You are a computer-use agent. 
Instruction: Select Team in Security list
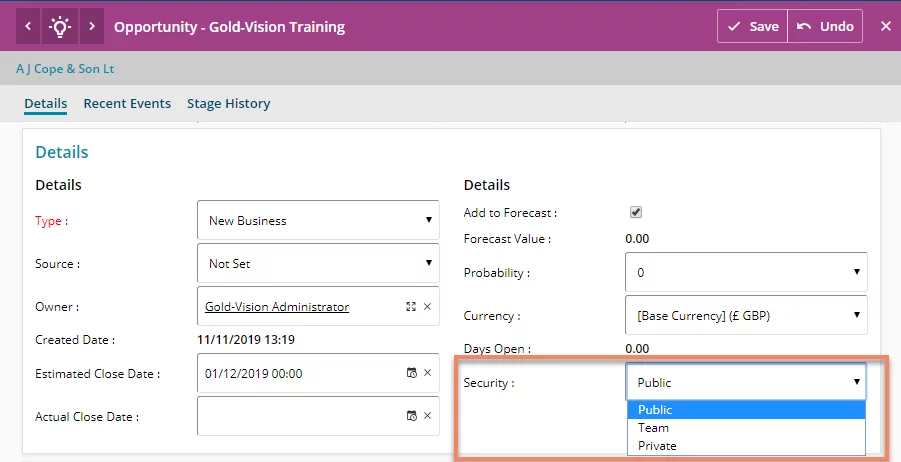coord(746,428)
